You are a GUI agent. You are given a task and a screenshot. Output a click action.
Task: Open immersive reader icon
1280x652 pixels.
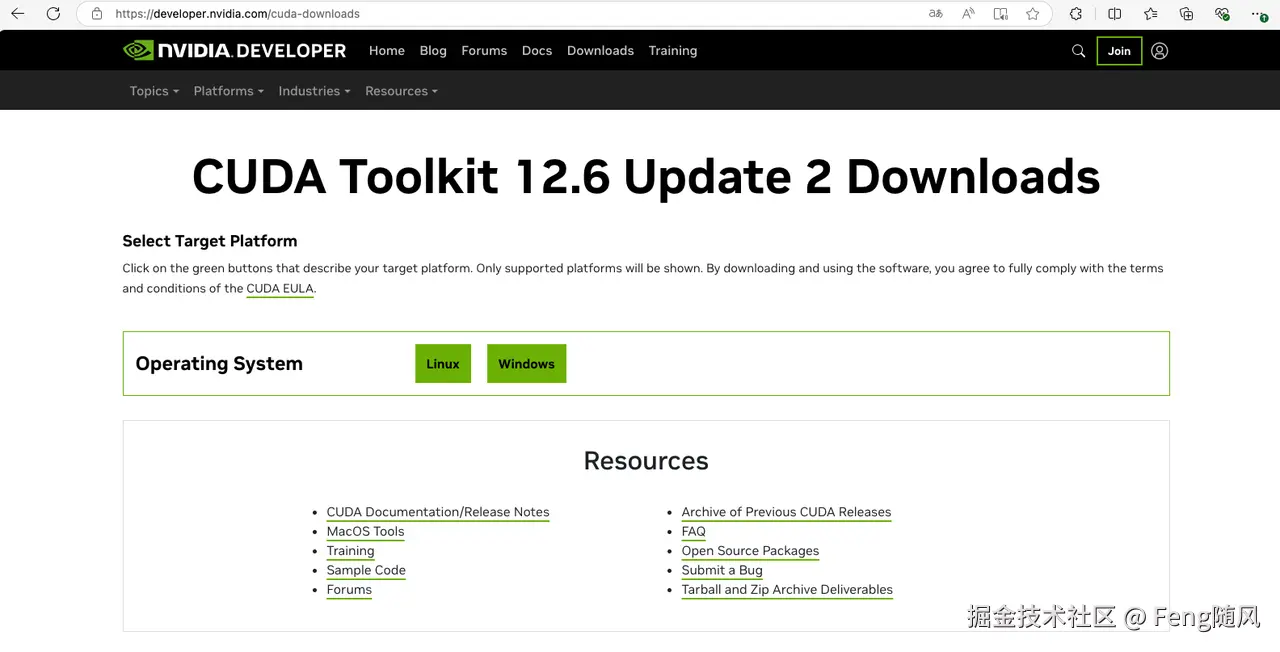(x=1000, y=14)
